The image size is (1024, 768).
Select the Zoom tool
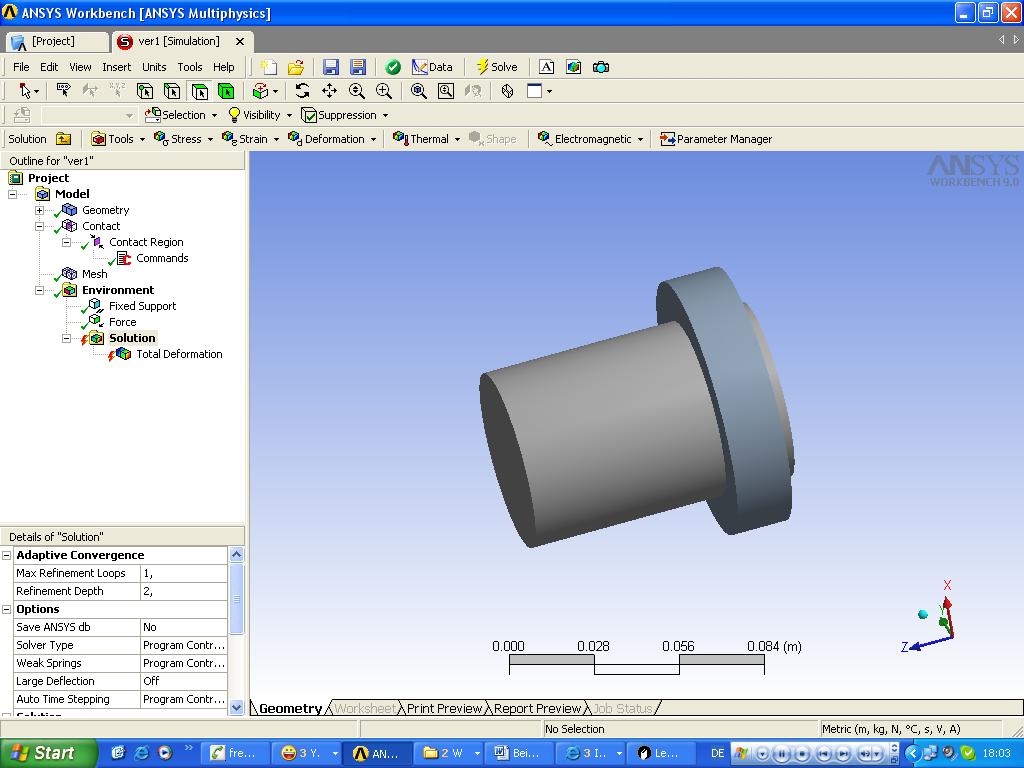tap(357, 91)
